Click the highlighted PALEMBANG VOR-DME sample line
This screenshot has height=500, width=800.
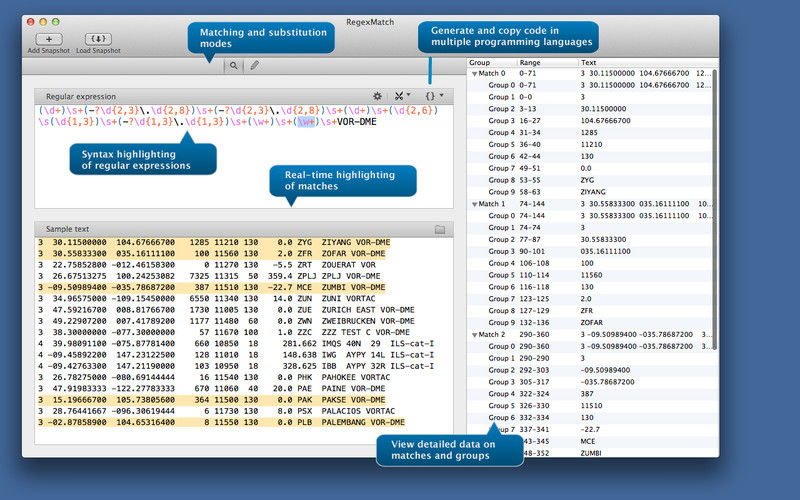pos(222,422)
